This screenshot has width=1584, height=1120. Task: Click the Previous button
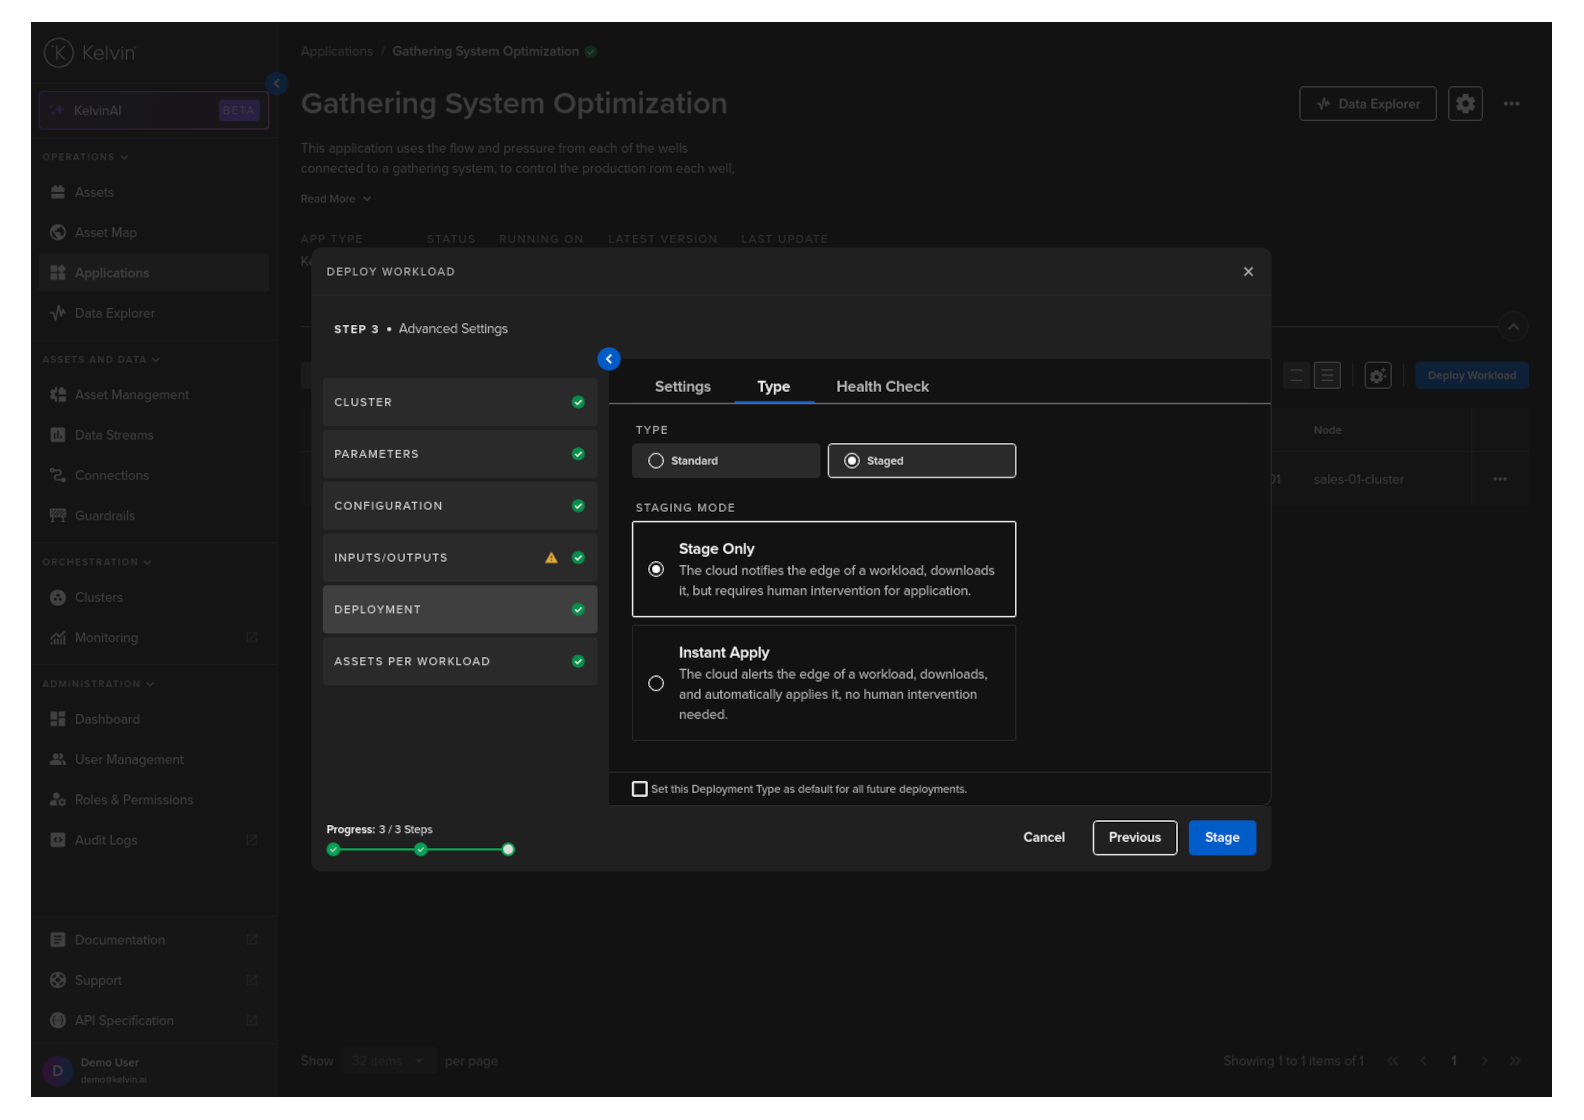tap(1134, 838)
